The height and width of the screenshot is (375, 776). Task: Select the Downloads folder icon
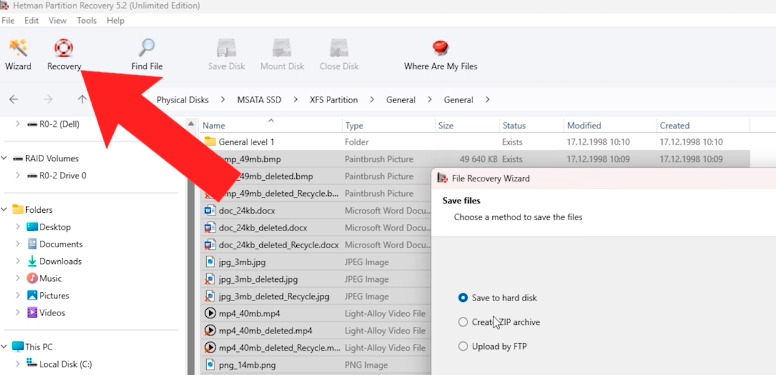(32, 261)
